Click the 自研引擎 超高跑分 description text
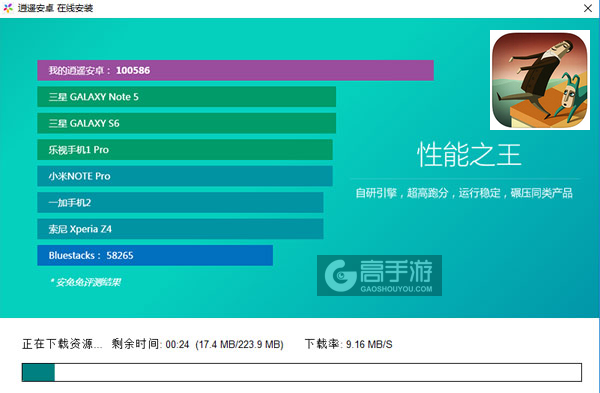 point(464,193)
